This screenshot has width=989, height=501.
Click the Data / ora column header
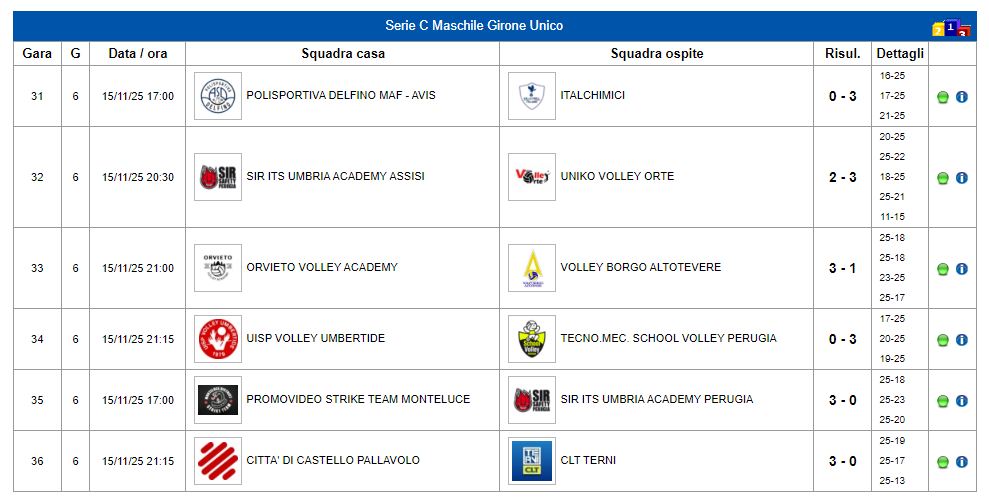coord(138,54)
